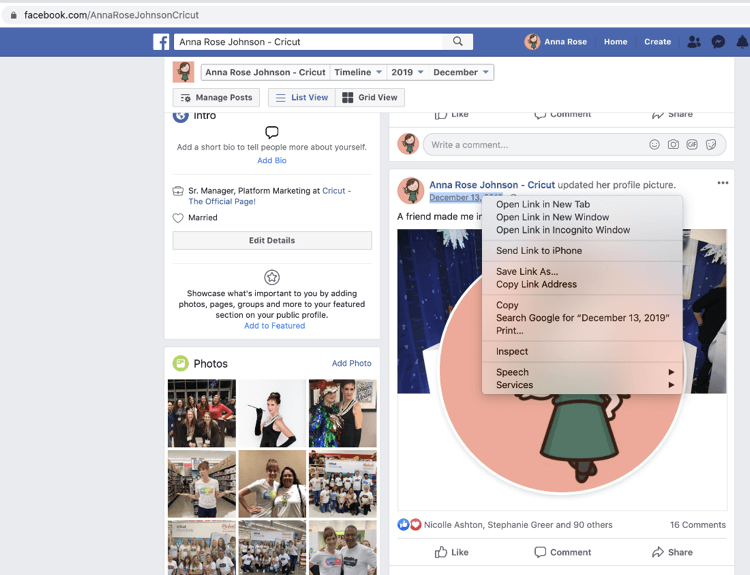
Task: Like the profile picture post
Action: [452, 552]
